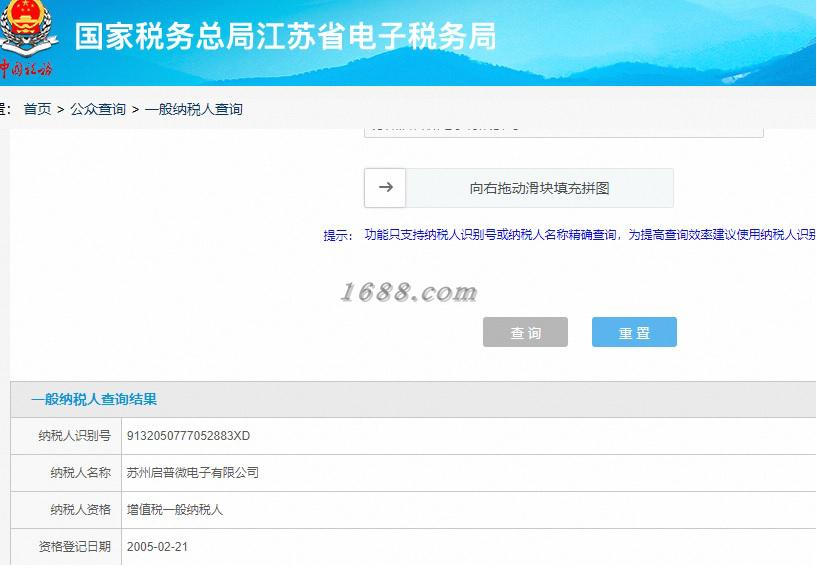Open 公众查询 breadcrumb link
Viewport: 817px width, 580px height.
pos(98,109)
